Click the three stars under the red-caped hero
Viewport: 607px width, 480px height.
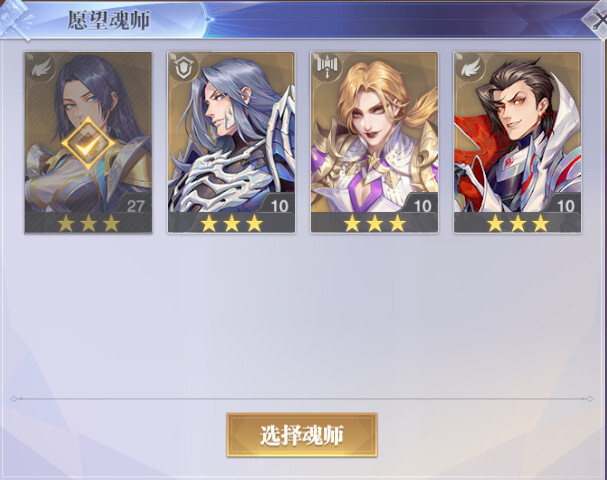518,224
